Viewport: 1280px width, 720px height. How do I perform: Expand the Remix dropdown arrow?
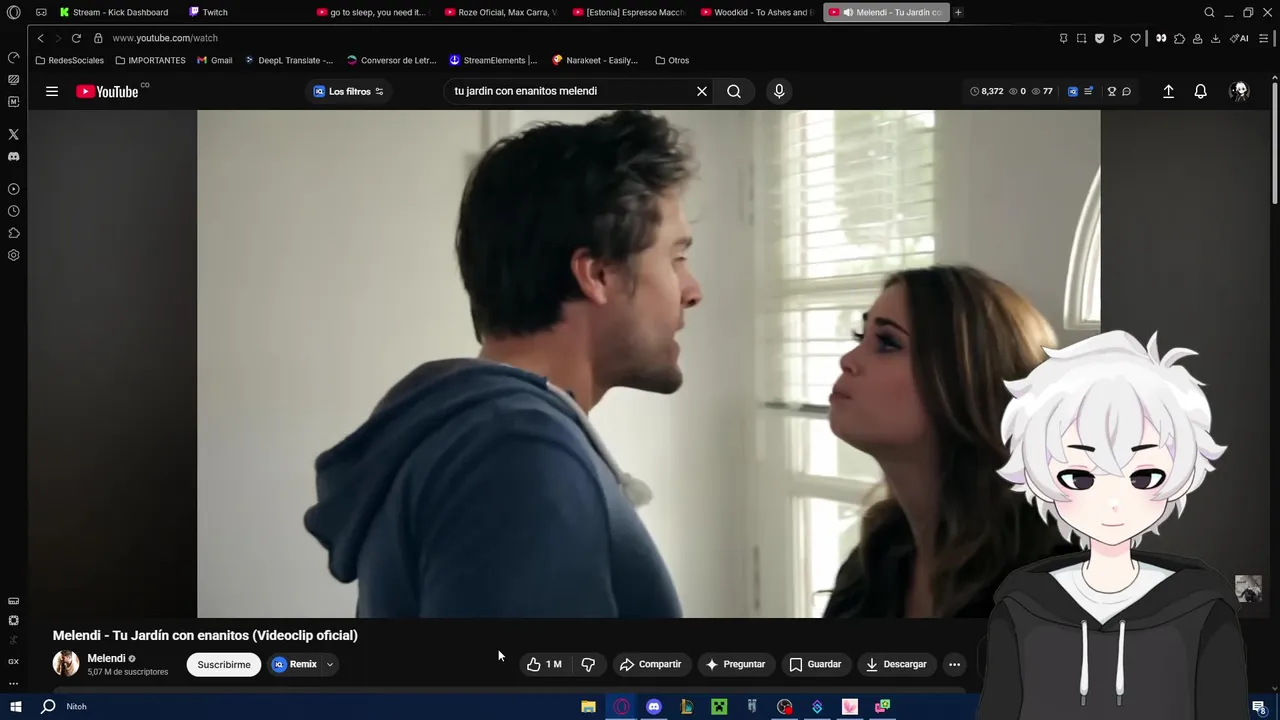point(329,664)
